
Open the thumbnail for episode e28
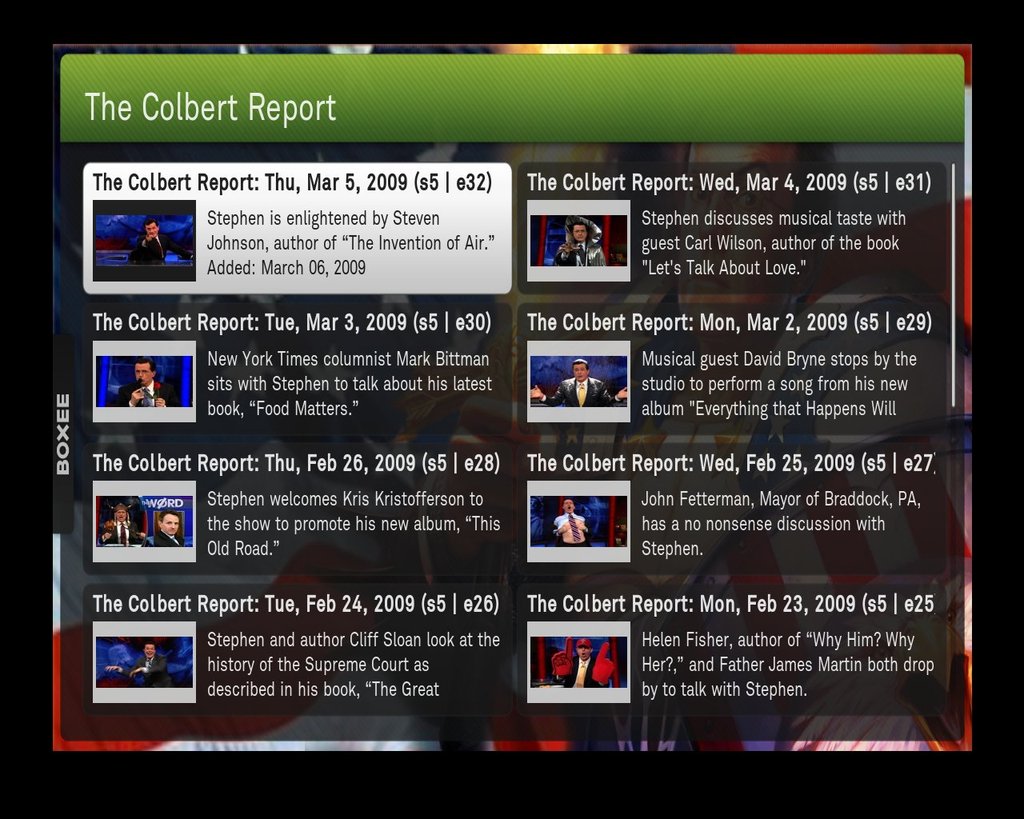pos(144,522)
